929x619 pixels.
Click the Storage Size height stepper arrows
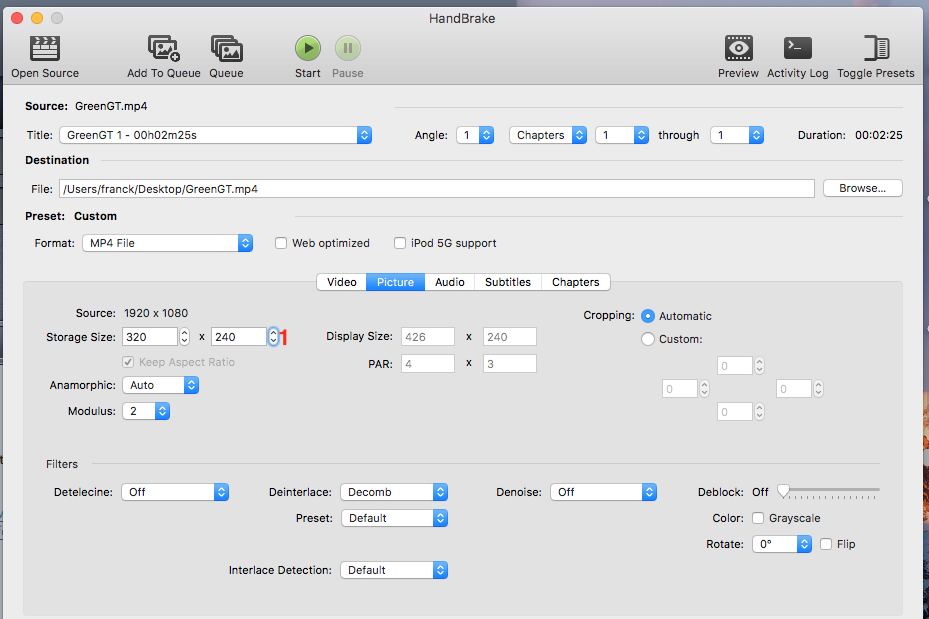coord(273,337)
